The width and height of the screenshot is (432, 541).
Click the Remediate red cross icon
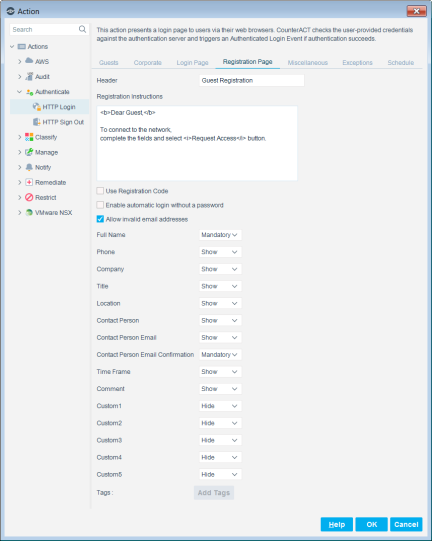[x=29, y=182]
